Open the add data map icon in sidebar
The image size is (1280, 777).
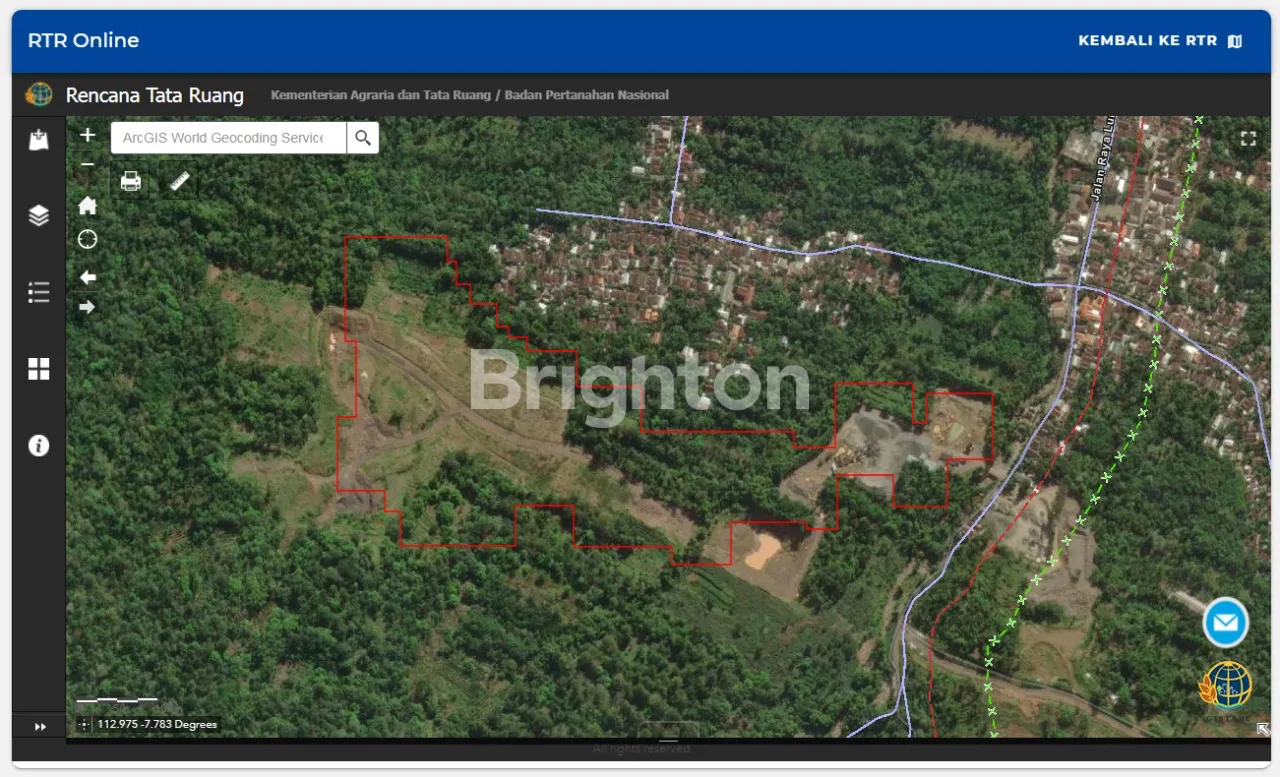pos(39,140)
